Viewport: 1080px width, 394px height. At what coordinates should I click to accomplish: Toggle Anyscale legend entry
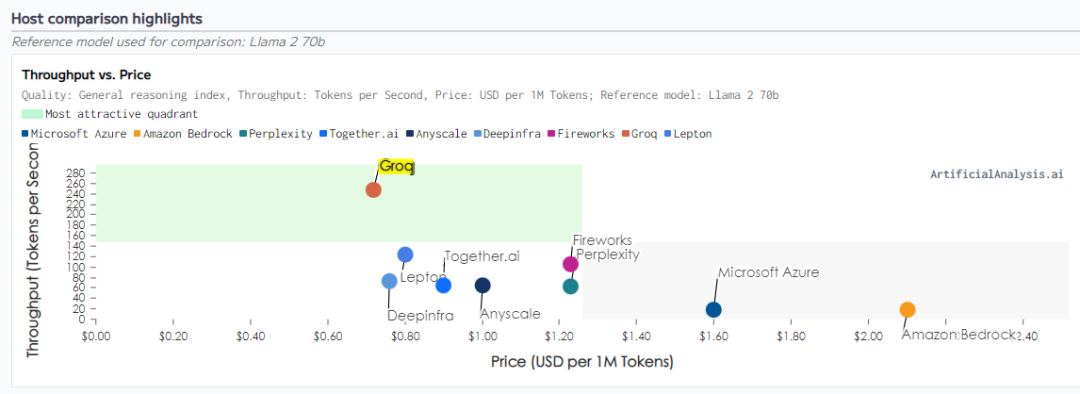437,134
